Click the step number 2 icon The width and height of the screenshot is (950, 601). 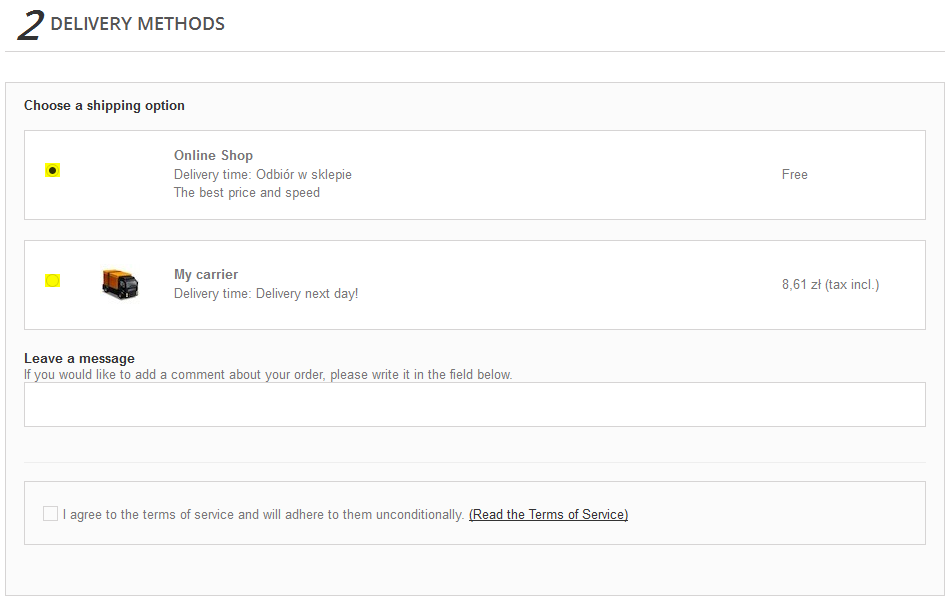point(30,25)
